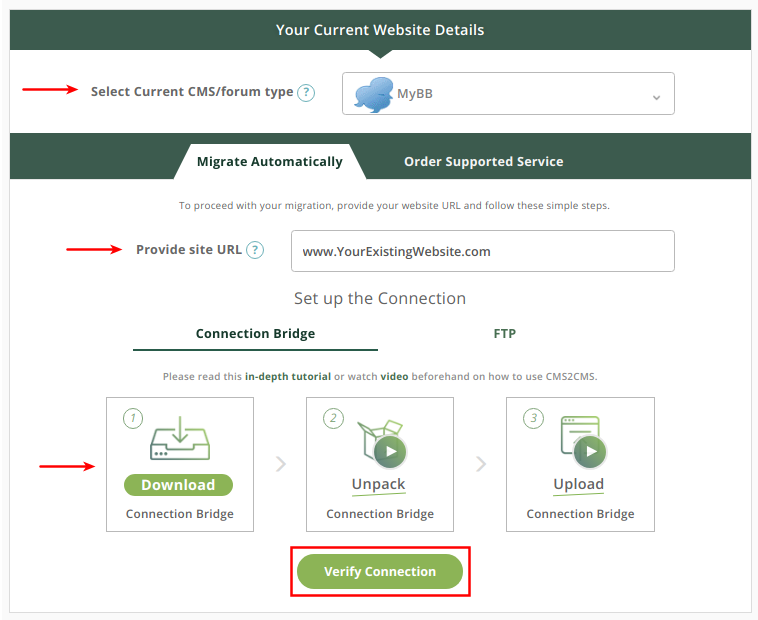
Task: Expand the CMS selector using its chevron arrow
Action: pyautogui.click(x=656, y=98)
